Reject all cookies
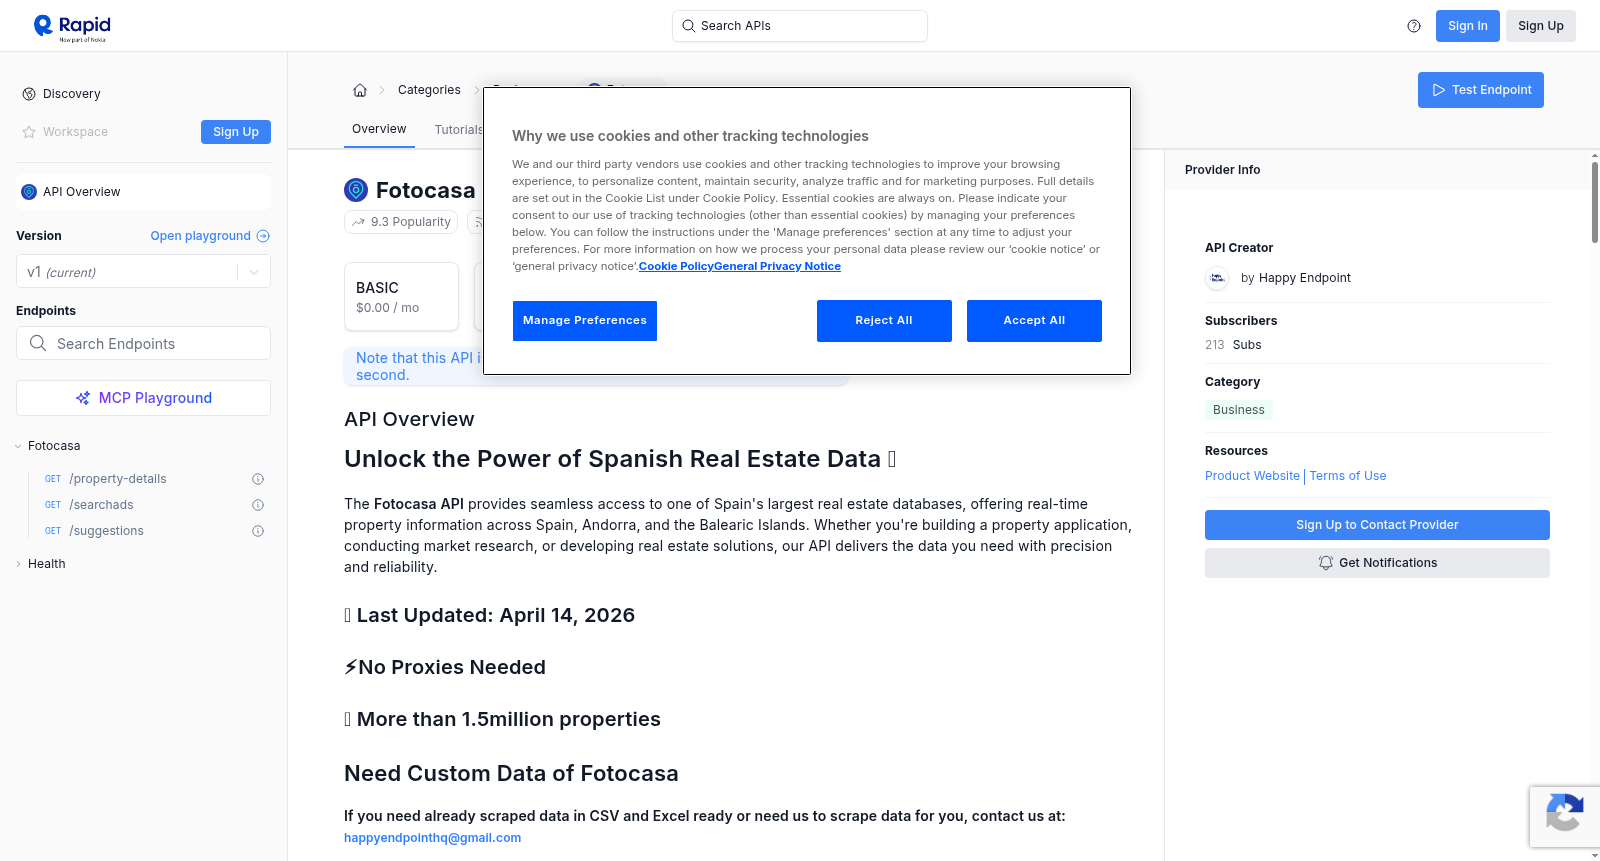This screenshot has height=861, width=1600. (x=884, y=321)
